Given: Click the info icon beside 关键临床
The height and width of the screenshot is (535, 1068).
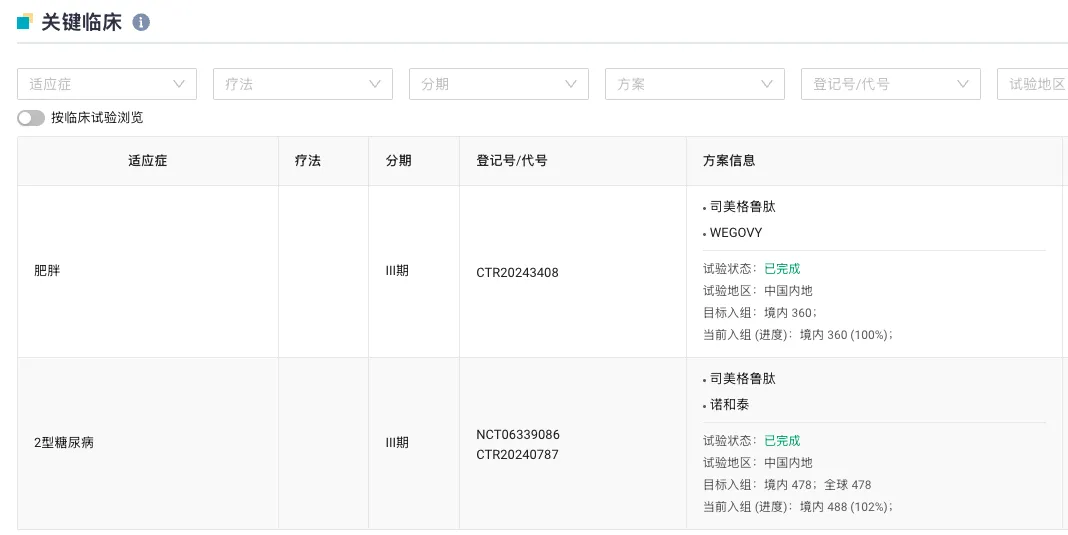Looking at the screenshot, I should [x=141, y=22].
